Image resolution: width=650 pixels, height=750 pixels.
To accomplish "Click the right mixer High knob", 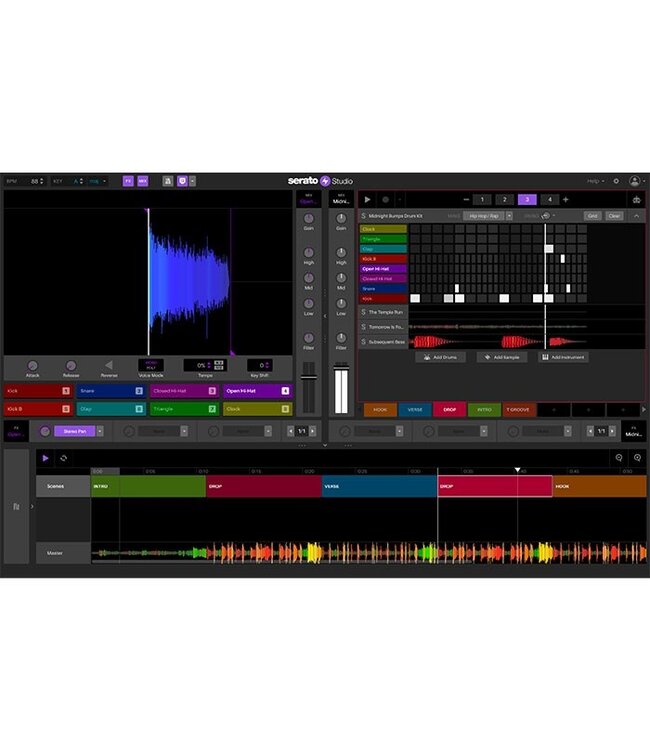I will [x=341, y=253].
